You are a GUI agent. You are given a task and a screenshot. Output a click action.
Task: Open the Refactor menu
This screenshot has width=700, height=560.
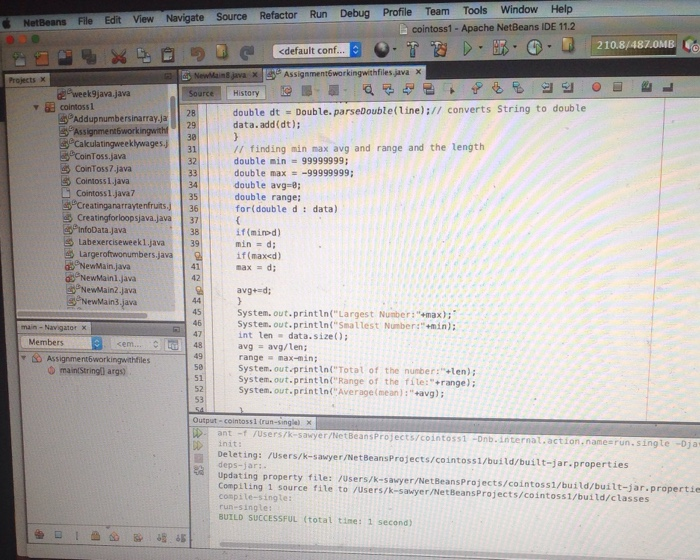(x=278, y=15)
